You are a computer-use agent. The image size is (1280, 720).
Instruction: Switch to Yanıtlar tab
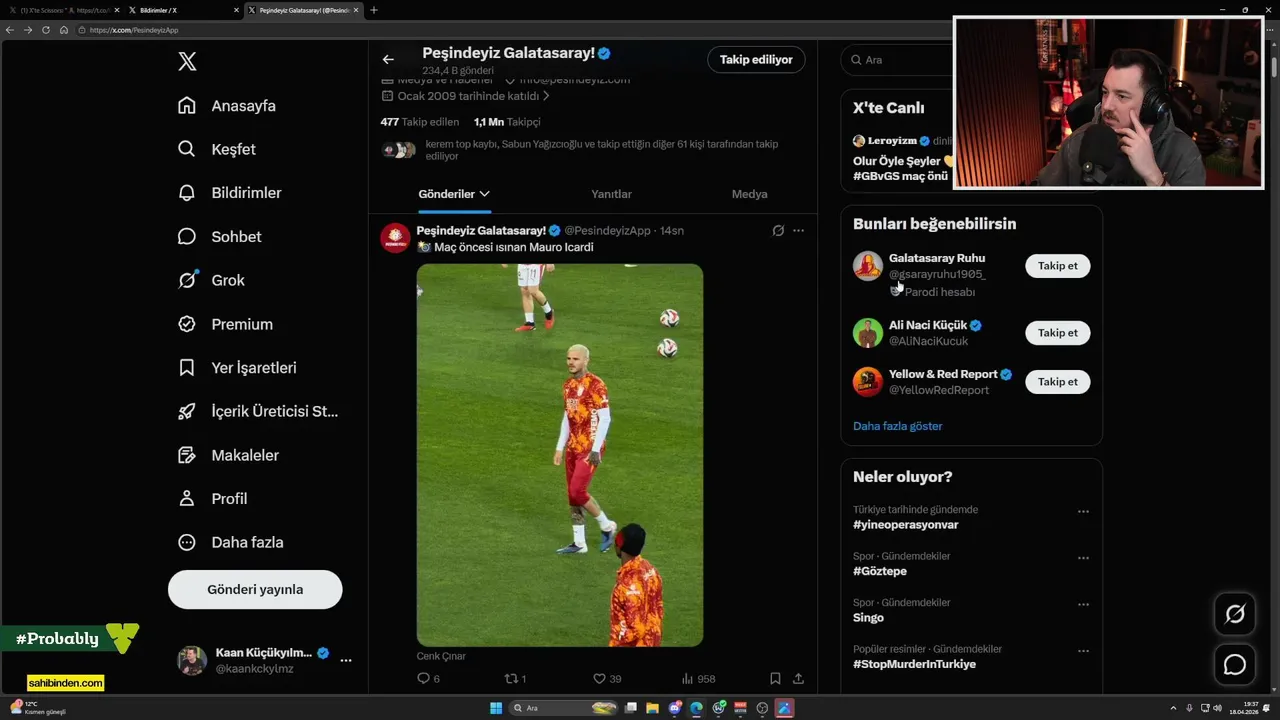tap(611, 194)
